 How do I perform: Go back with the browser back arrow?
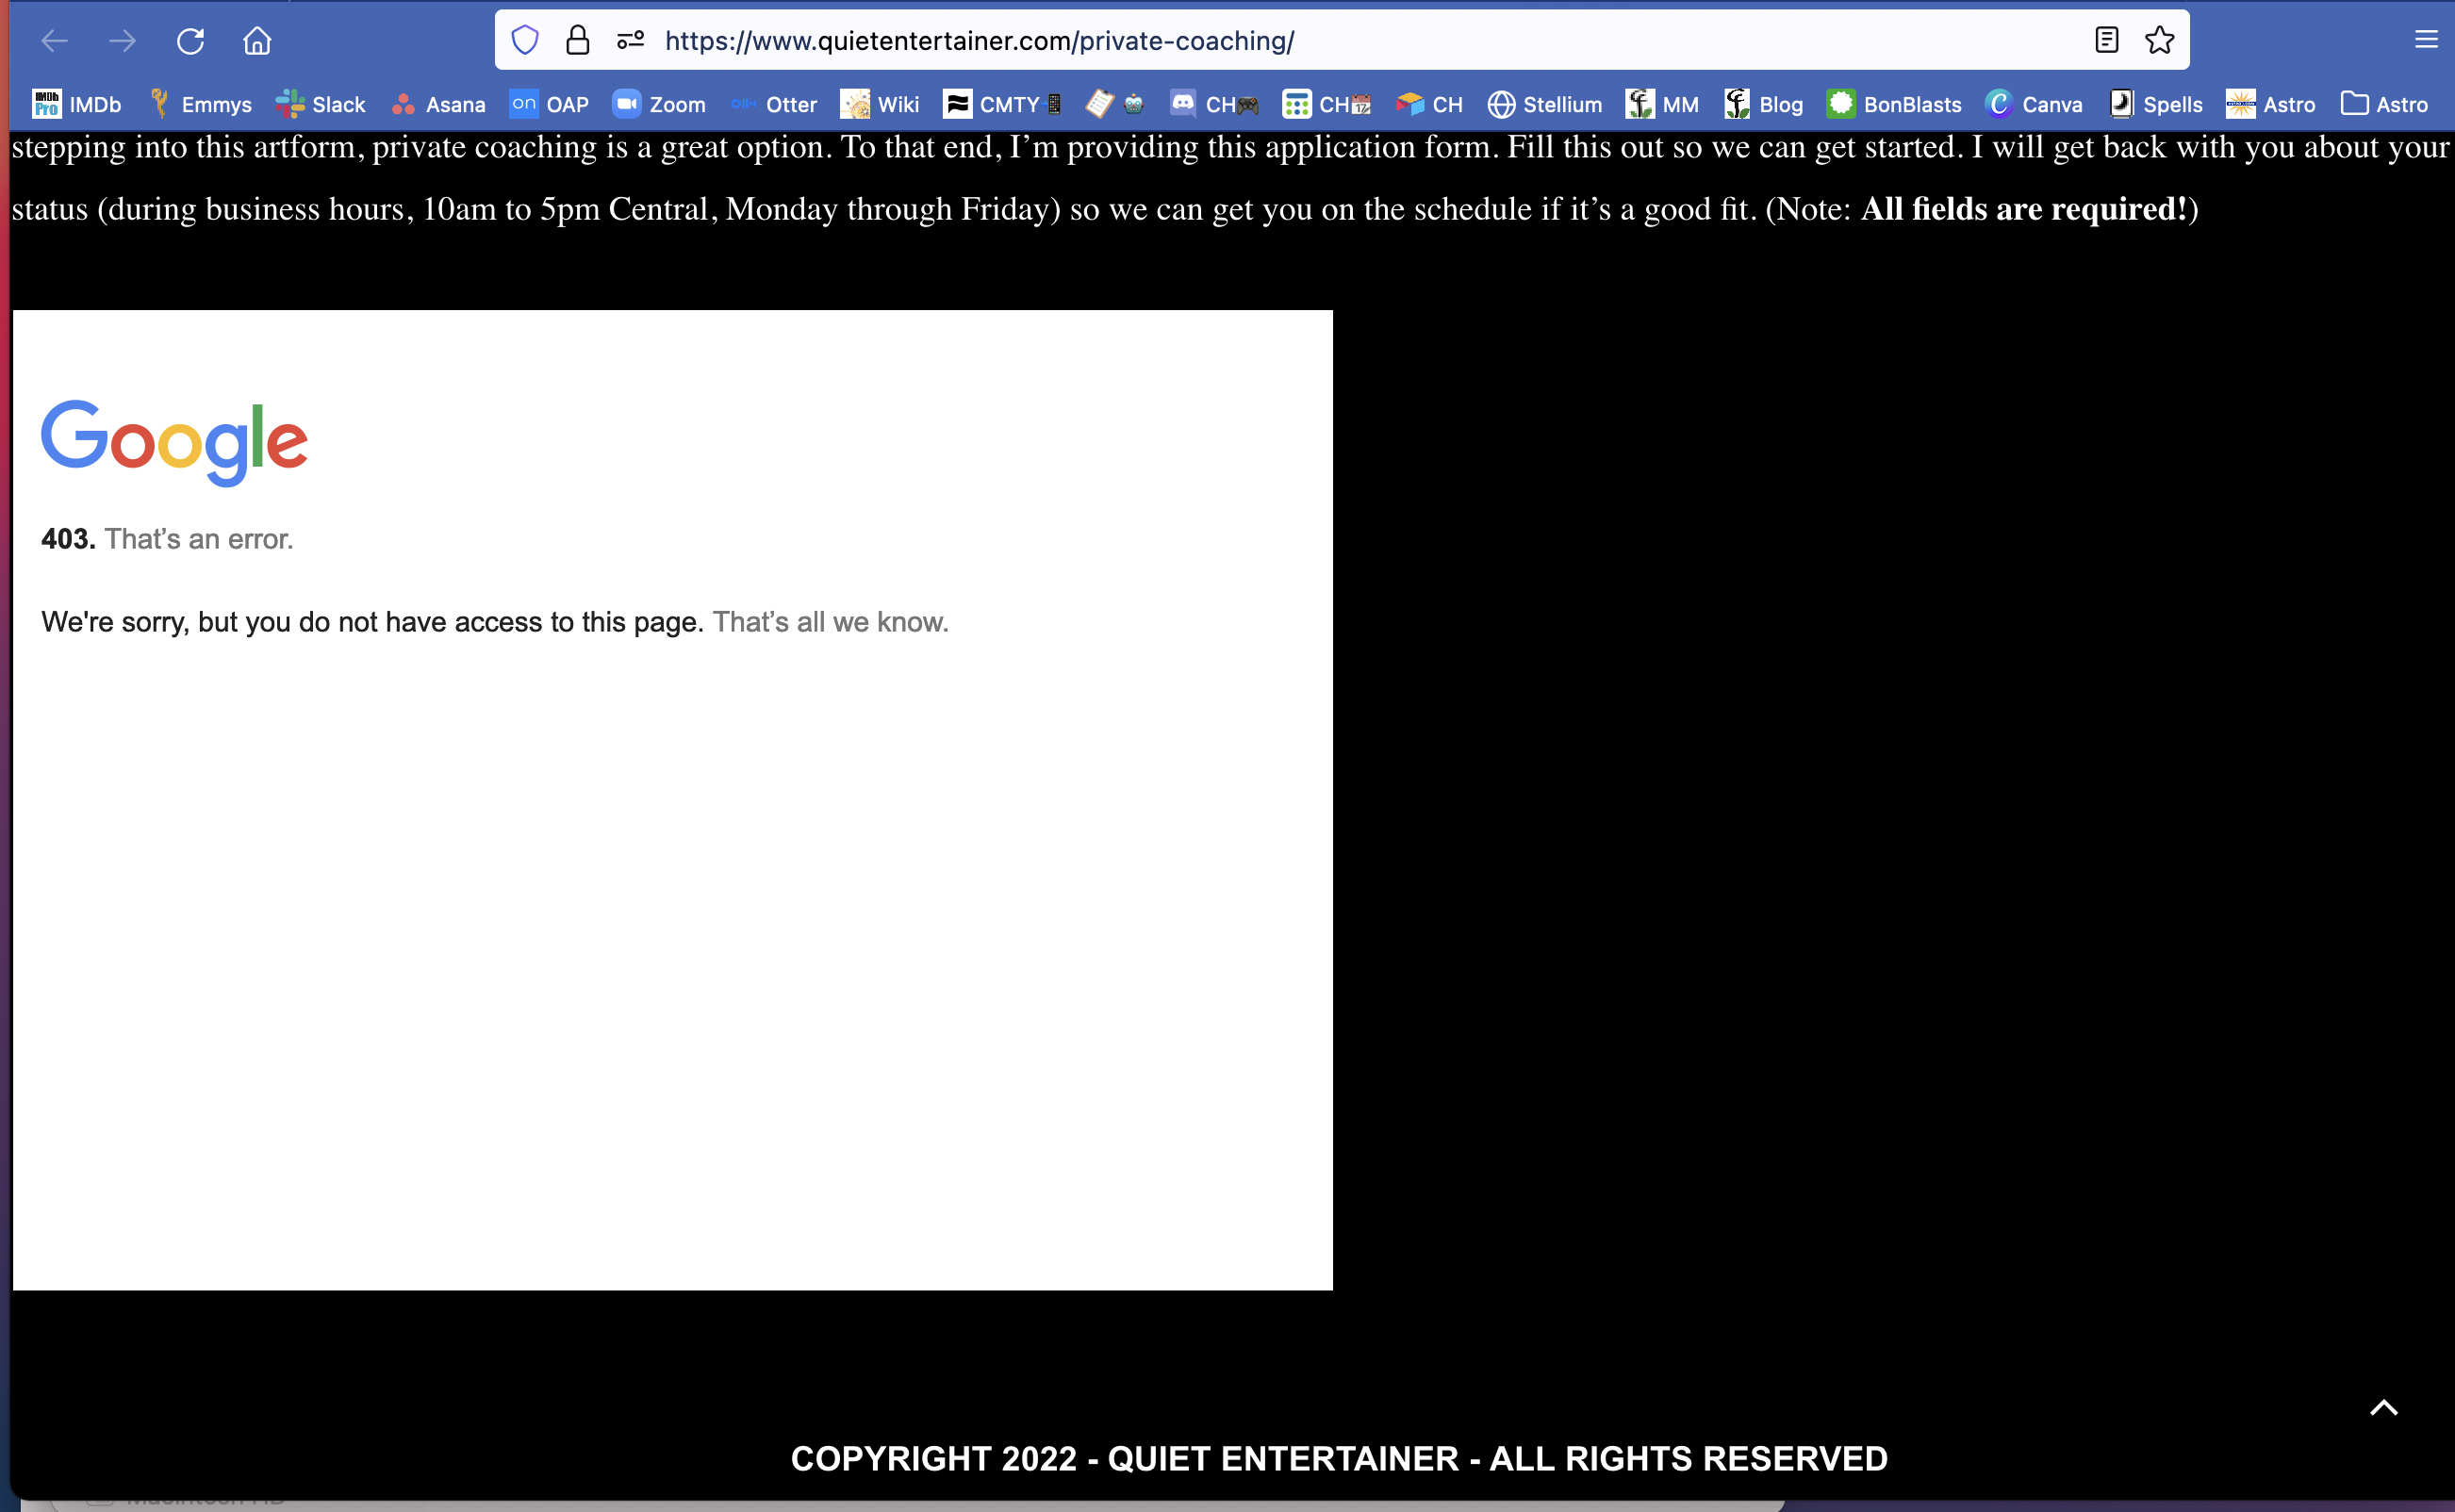coord(55,41)
